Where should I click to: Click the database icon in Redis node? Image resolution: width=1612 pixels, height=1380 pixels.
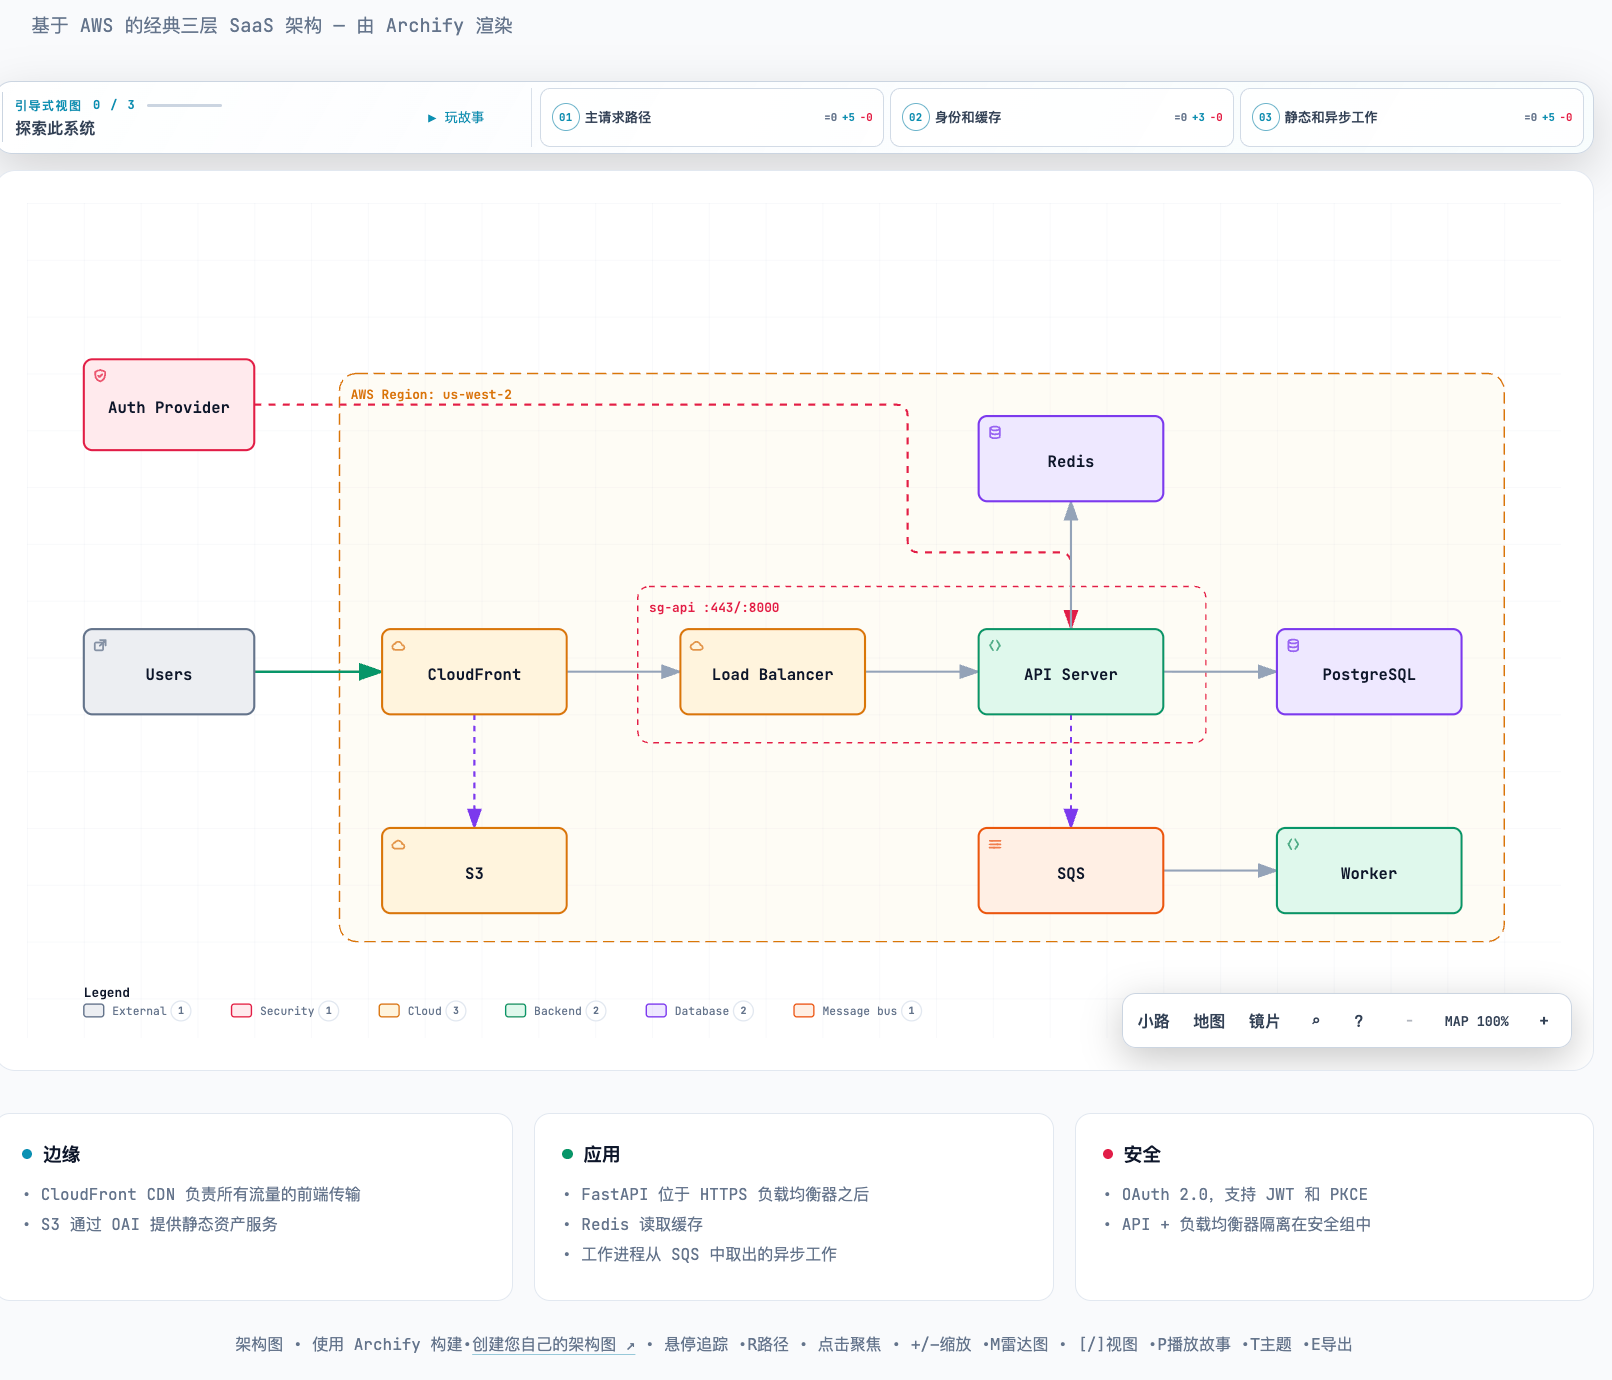pos(995,433)
